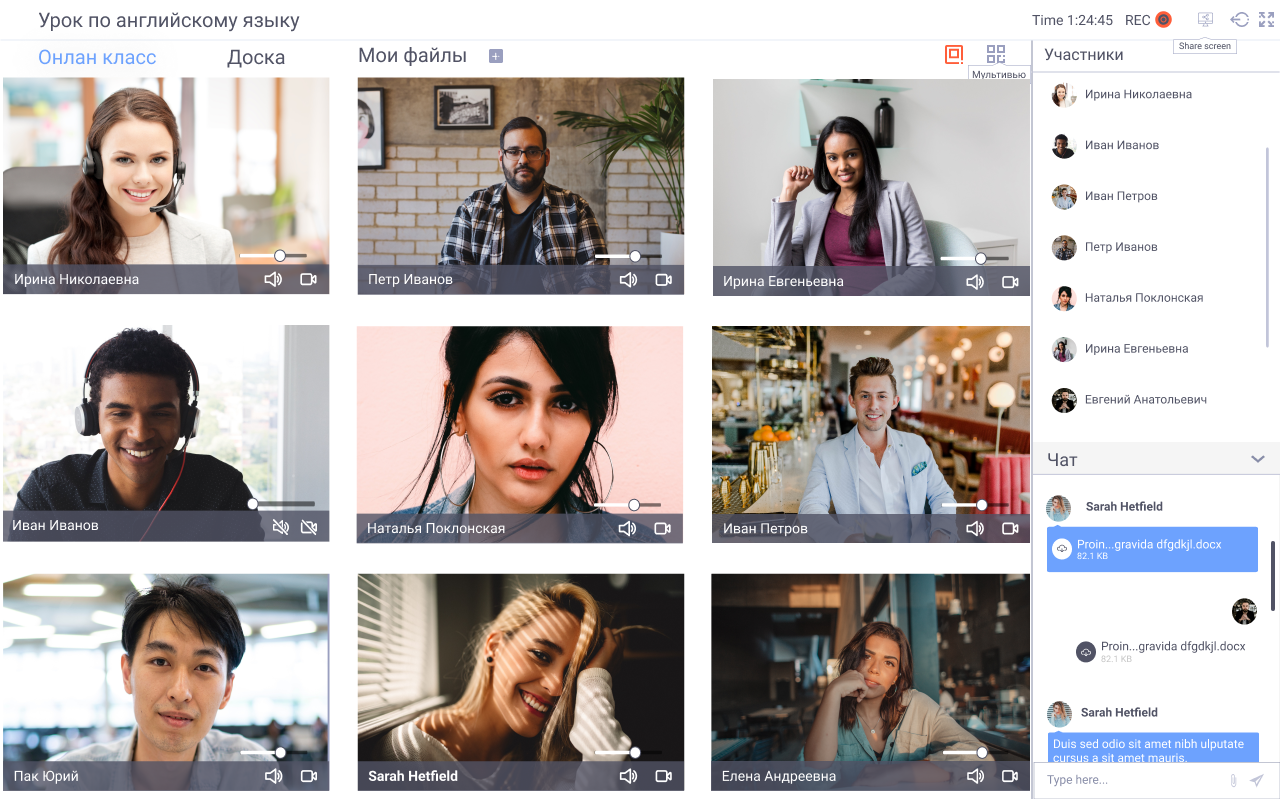Switch to the Доска tab

coord(256,57)
